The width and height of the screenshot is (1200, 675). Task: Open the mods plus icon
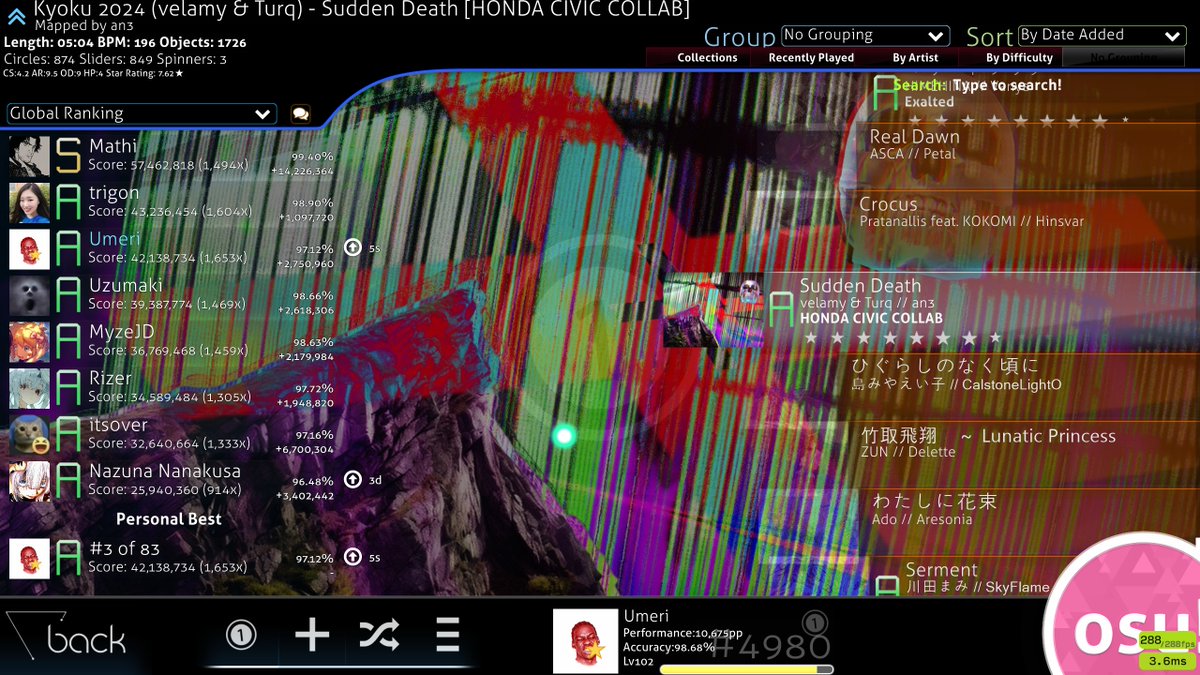312,634
